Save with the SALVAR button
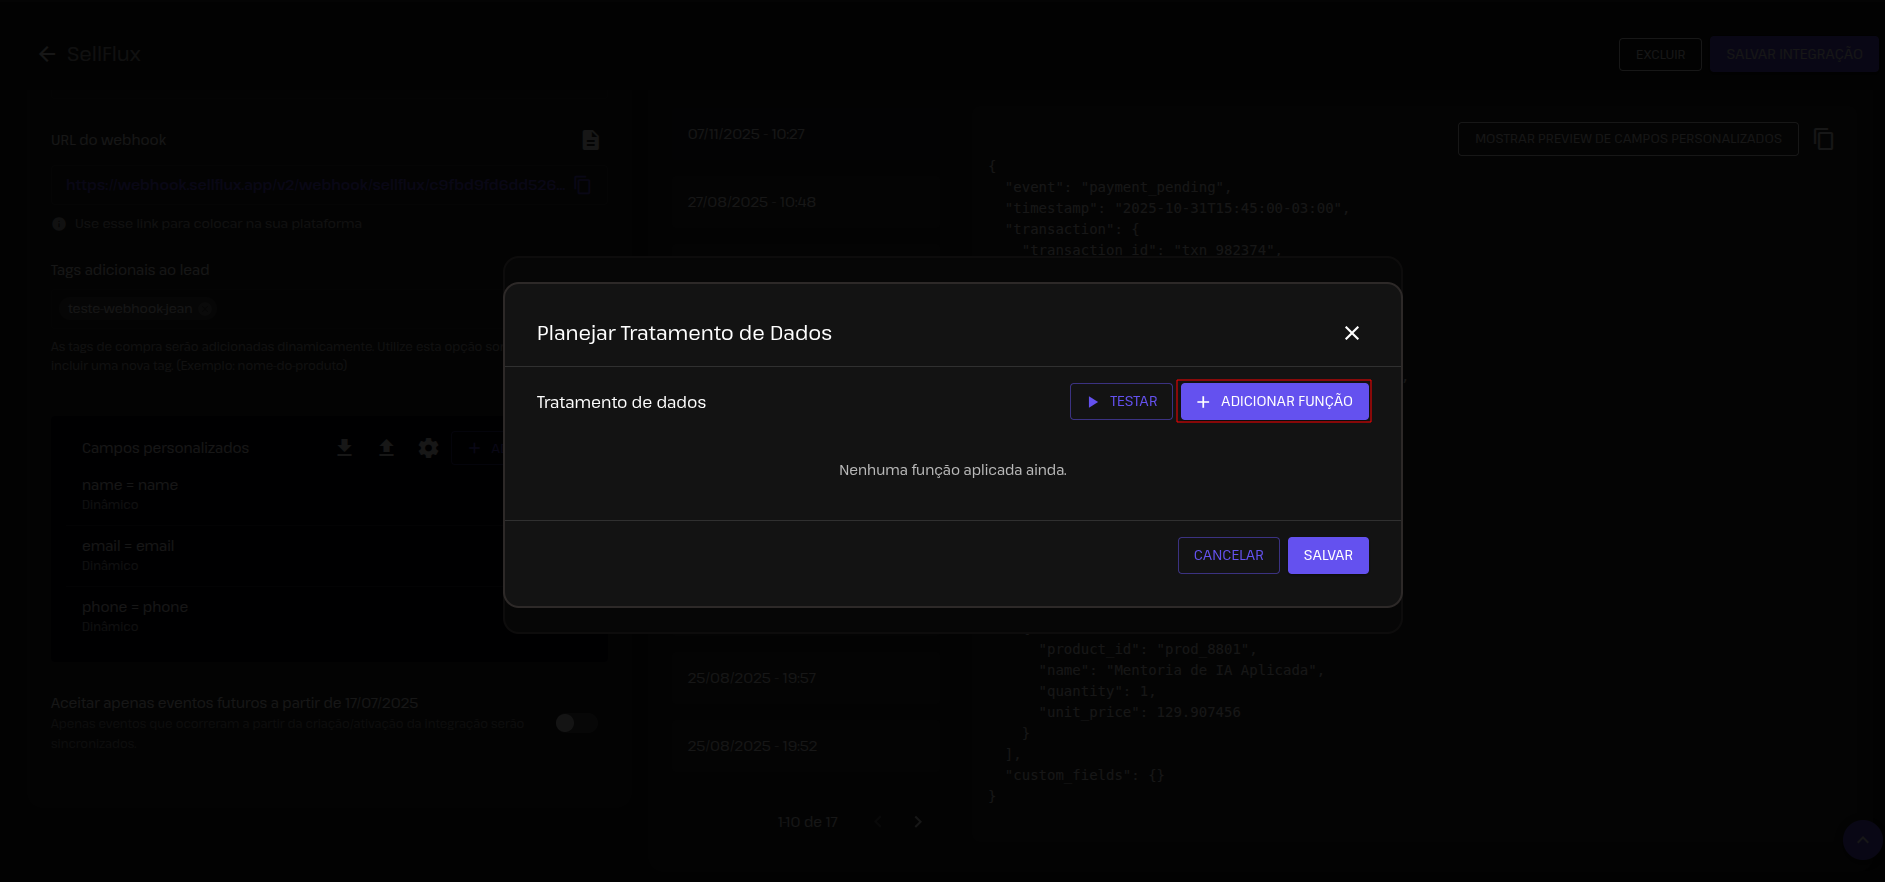Image resolution: width=1885 pixels, height=882 pixels. (1327, 555)
